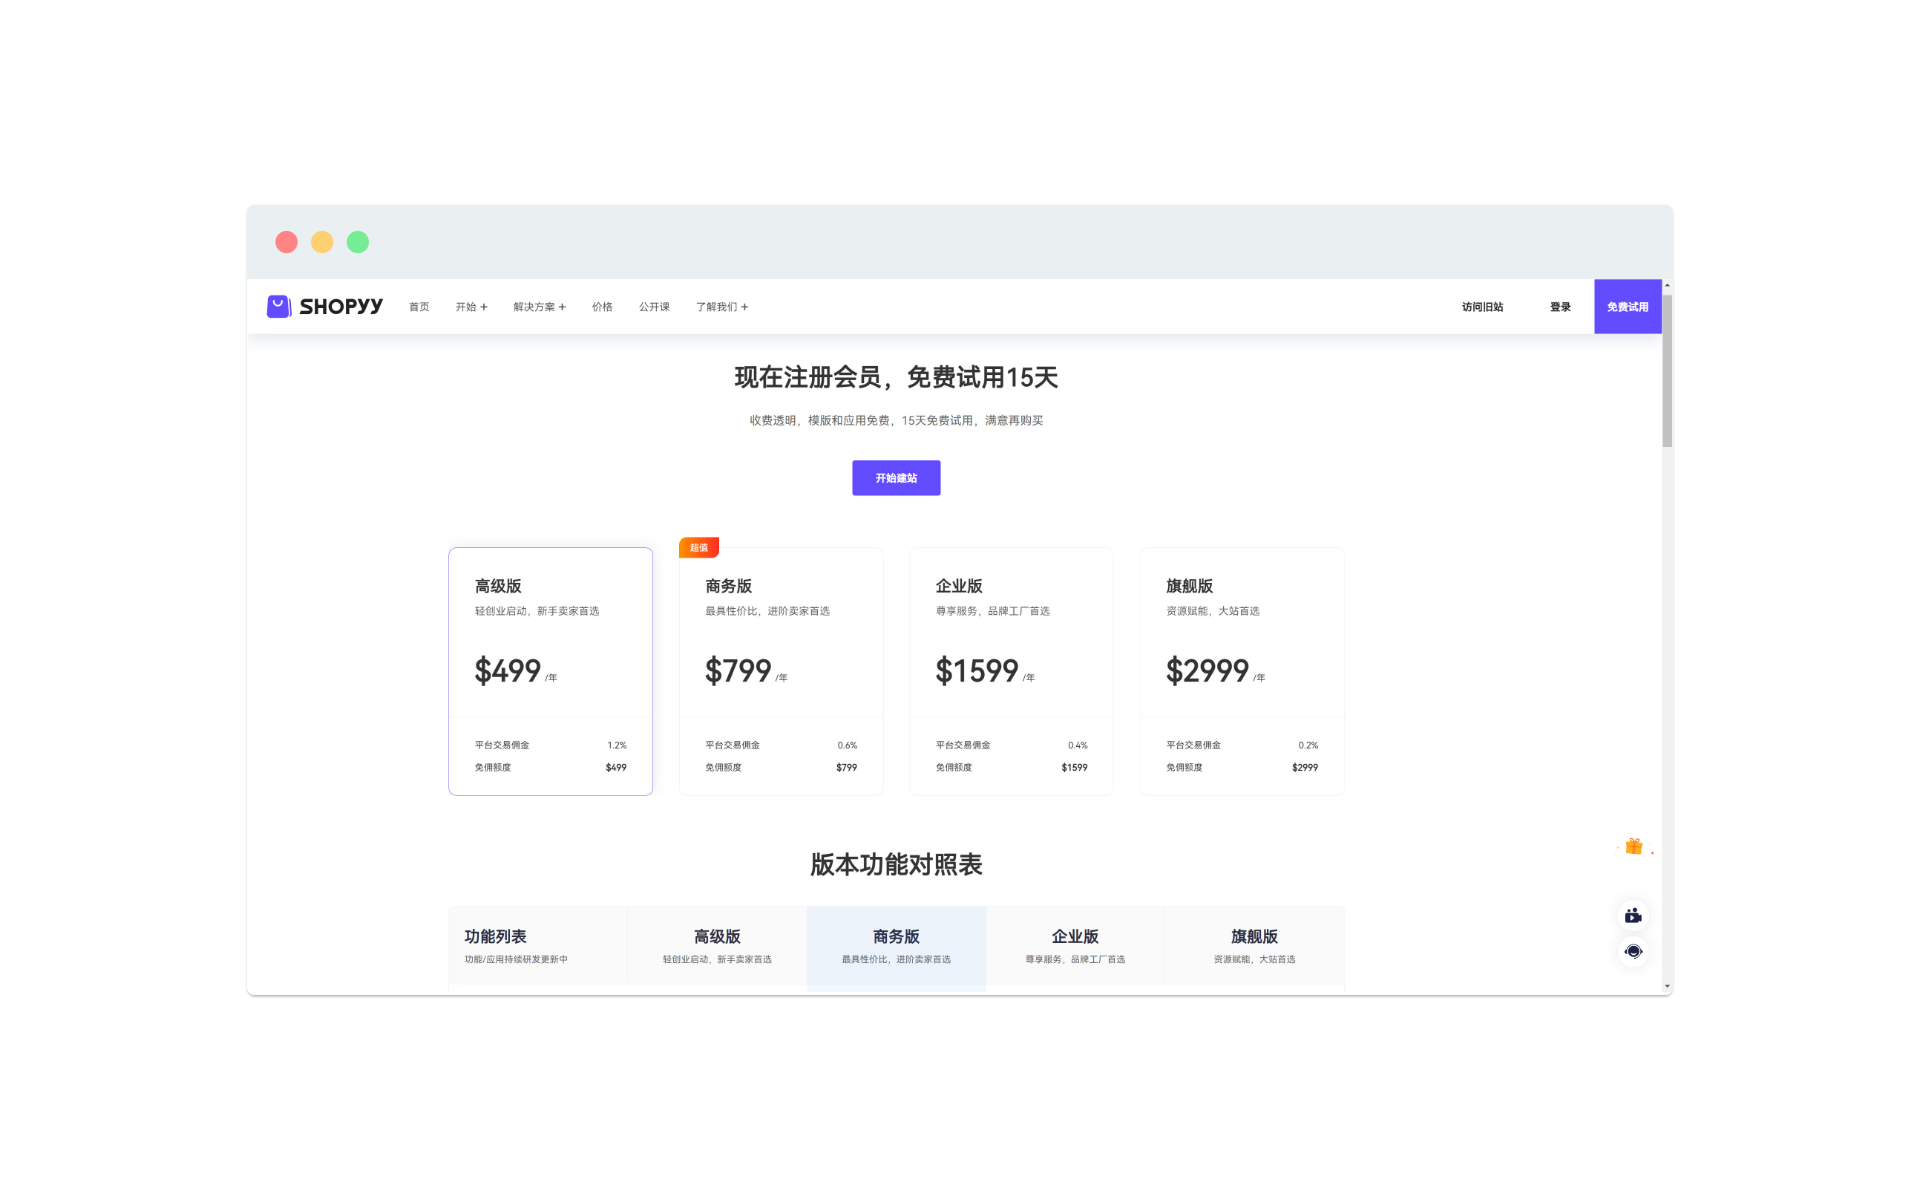Expand the 解决方案 dropdown menu
Screen dimensions: 1920x1200
click(539, 307)
